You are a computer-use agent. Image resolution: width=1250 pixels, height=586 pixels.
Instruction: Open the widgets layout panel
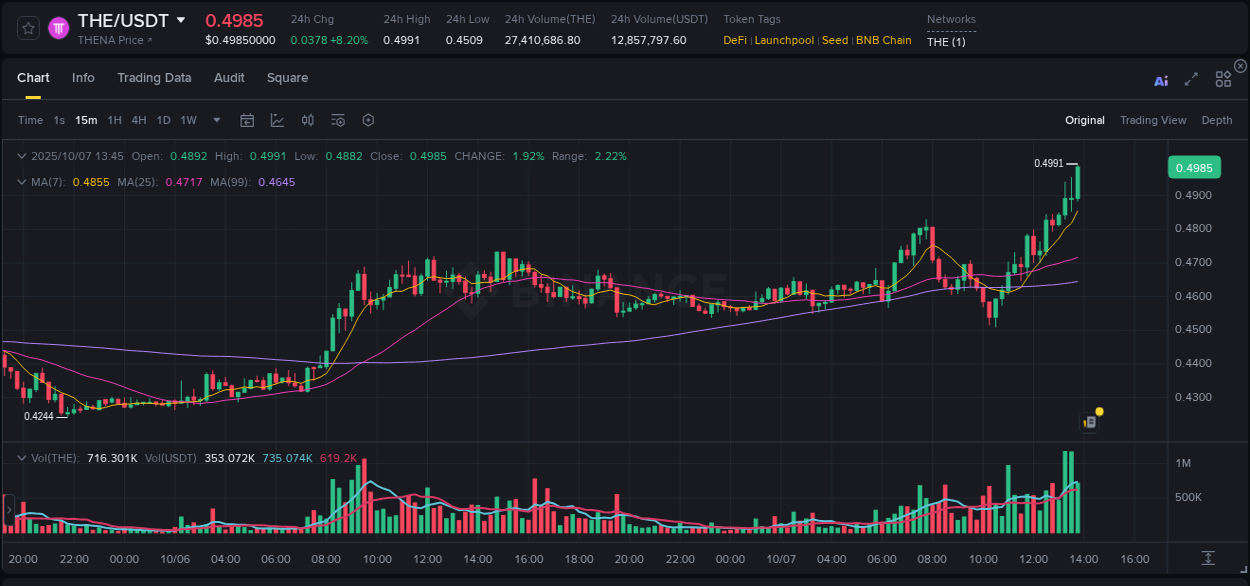click(x=1222, y=80)
